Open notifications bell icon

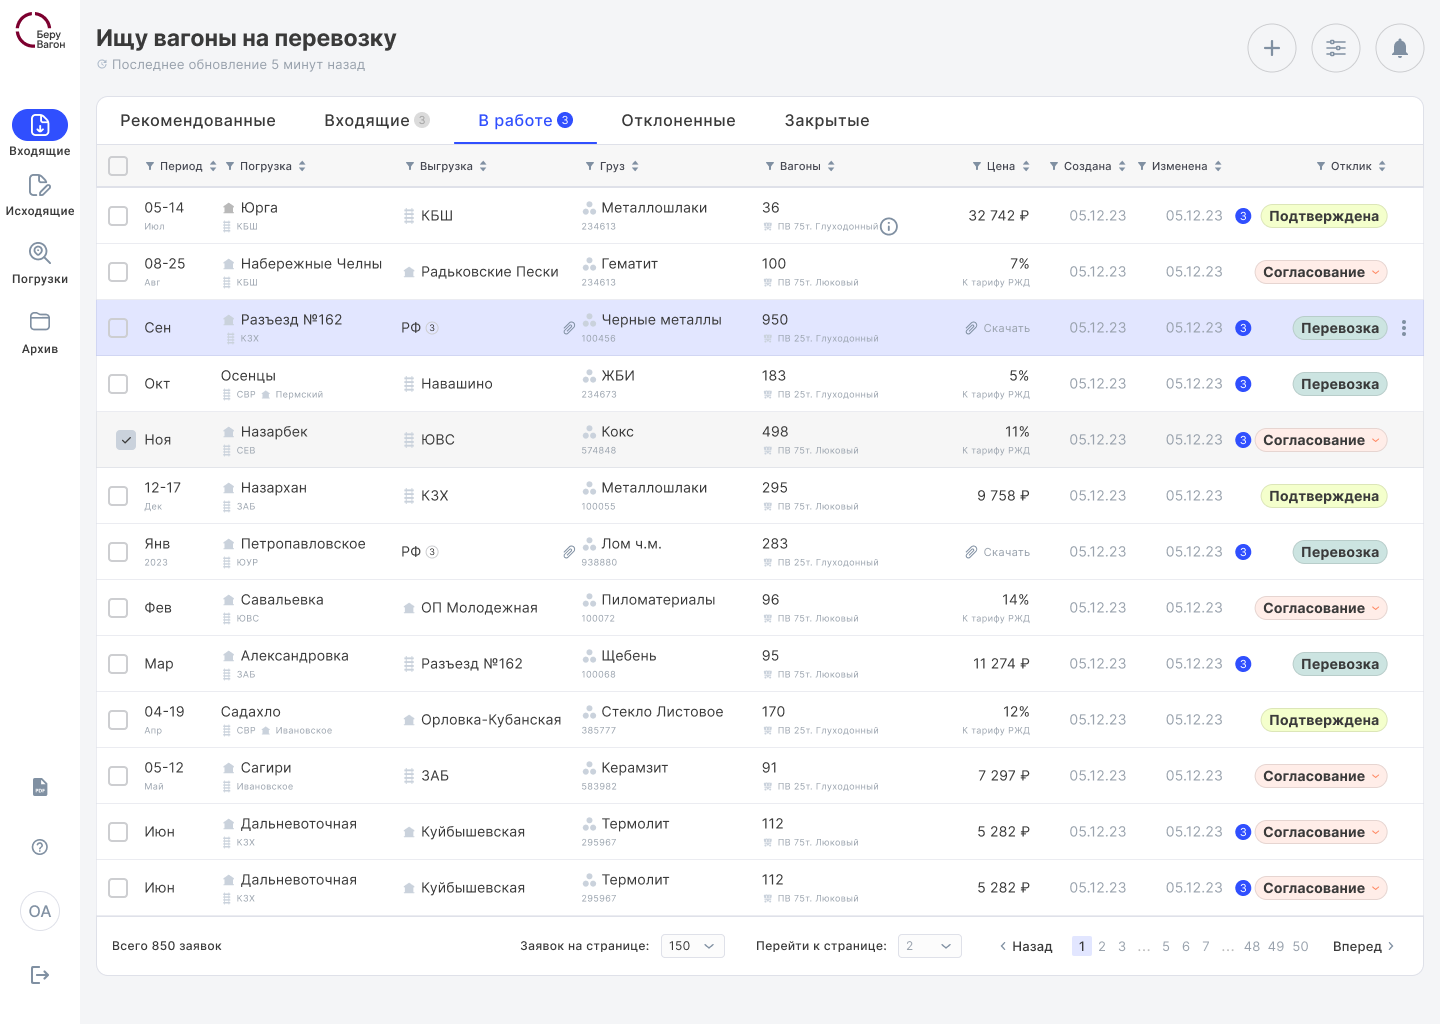pos(1399,48)
